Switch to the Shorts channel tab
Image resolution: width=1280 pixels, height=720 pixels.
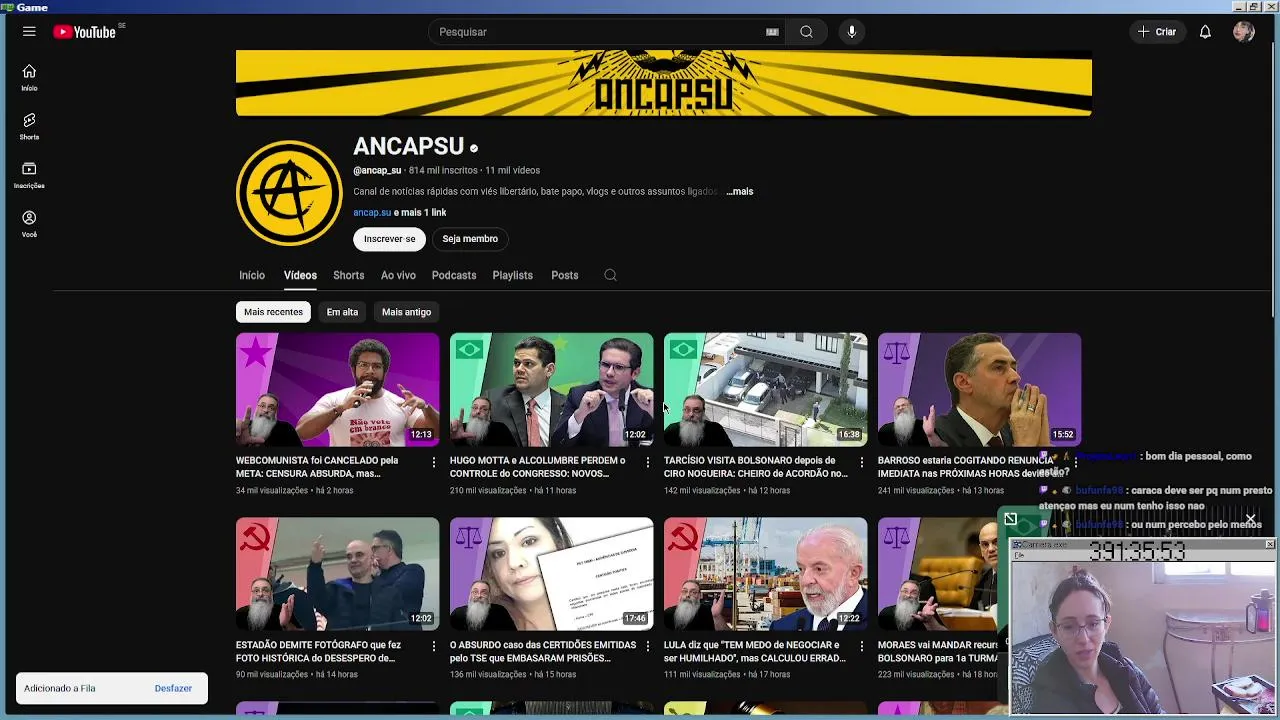348,275
